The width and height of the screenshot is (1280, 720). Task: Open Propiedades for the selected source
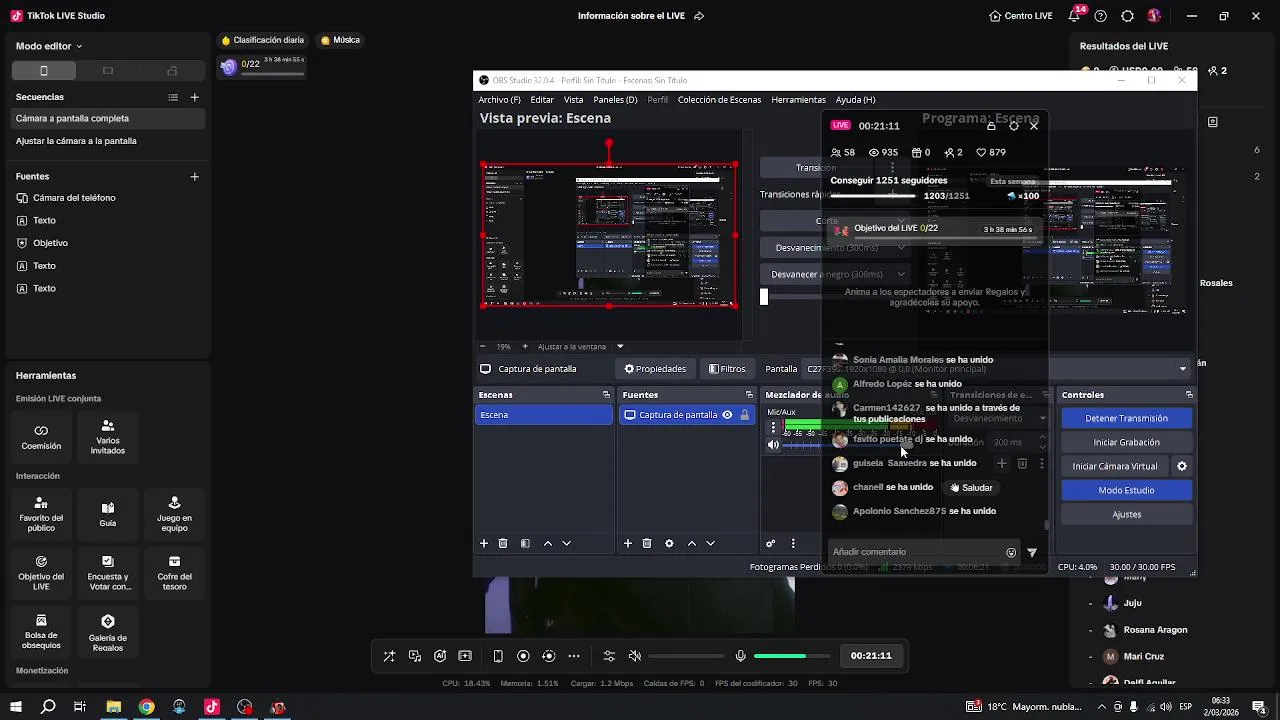655,369
